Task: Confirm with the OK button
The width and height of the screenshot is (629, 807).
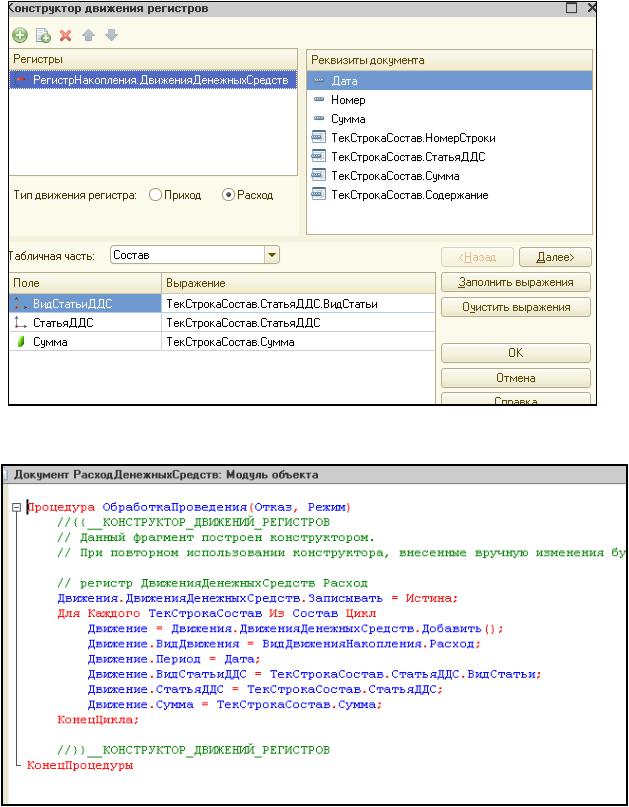Action: pyautogui.click(x=516, y=353)
